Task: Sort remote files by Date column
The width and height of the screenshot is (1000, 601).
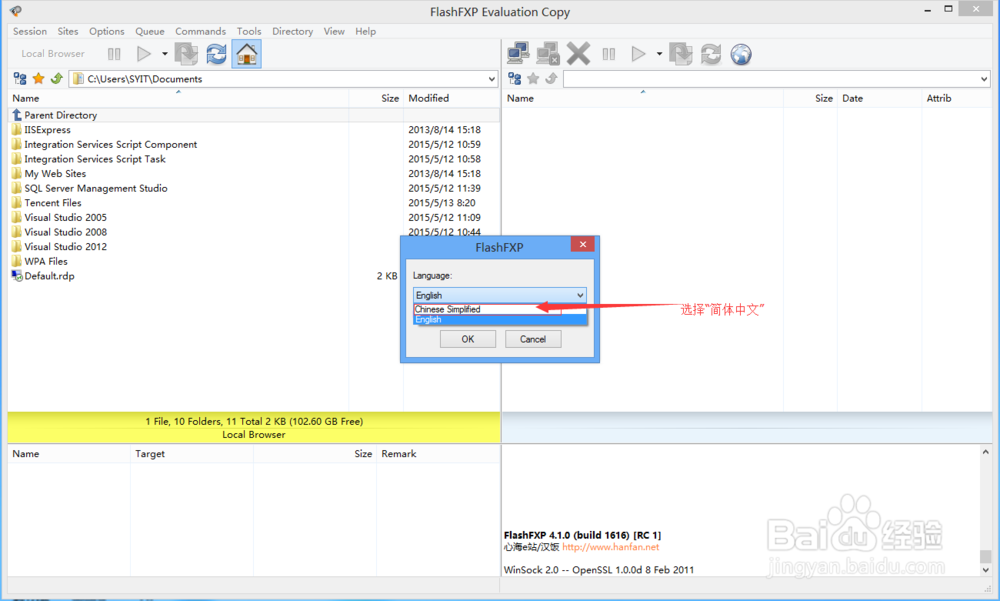Action: pyautogui.click(x=853, y=98)
